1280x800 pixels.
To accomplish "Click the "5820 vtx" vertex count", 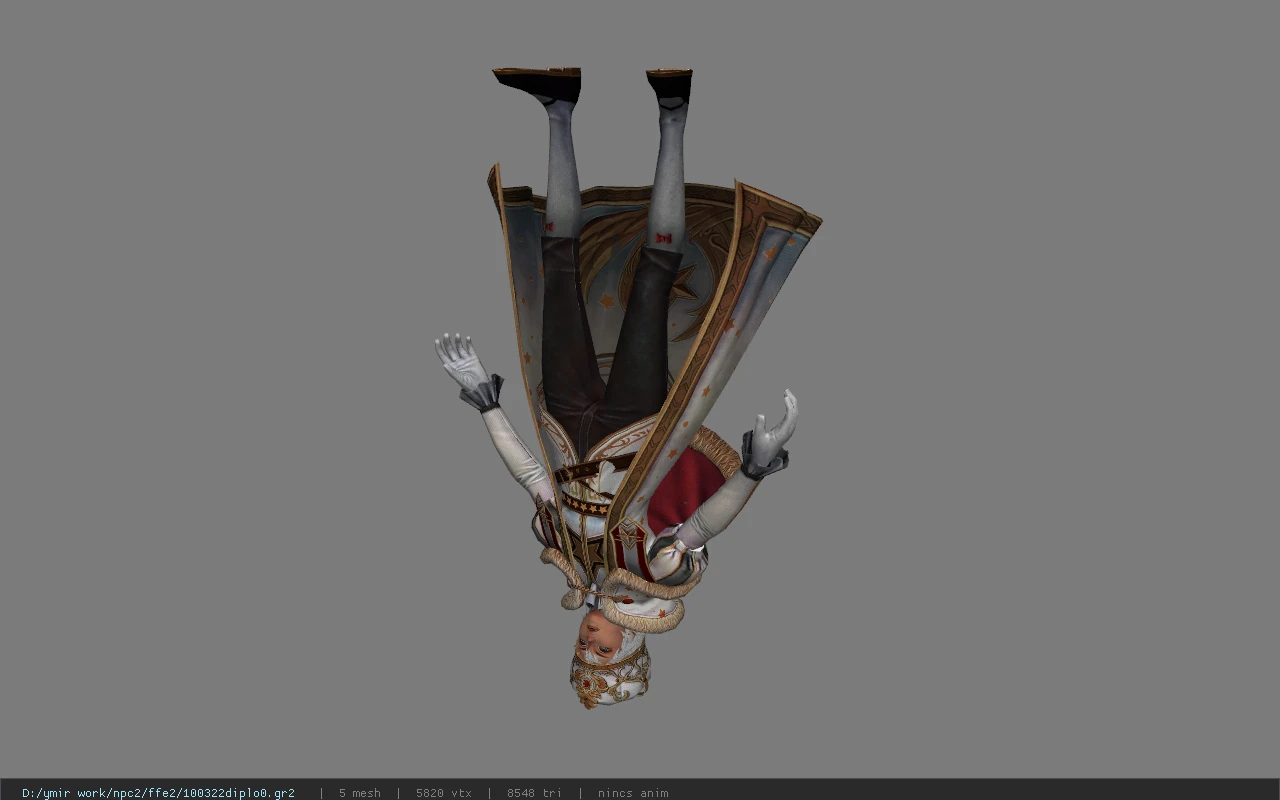I will pyautogui.click(x=443, y=793).
